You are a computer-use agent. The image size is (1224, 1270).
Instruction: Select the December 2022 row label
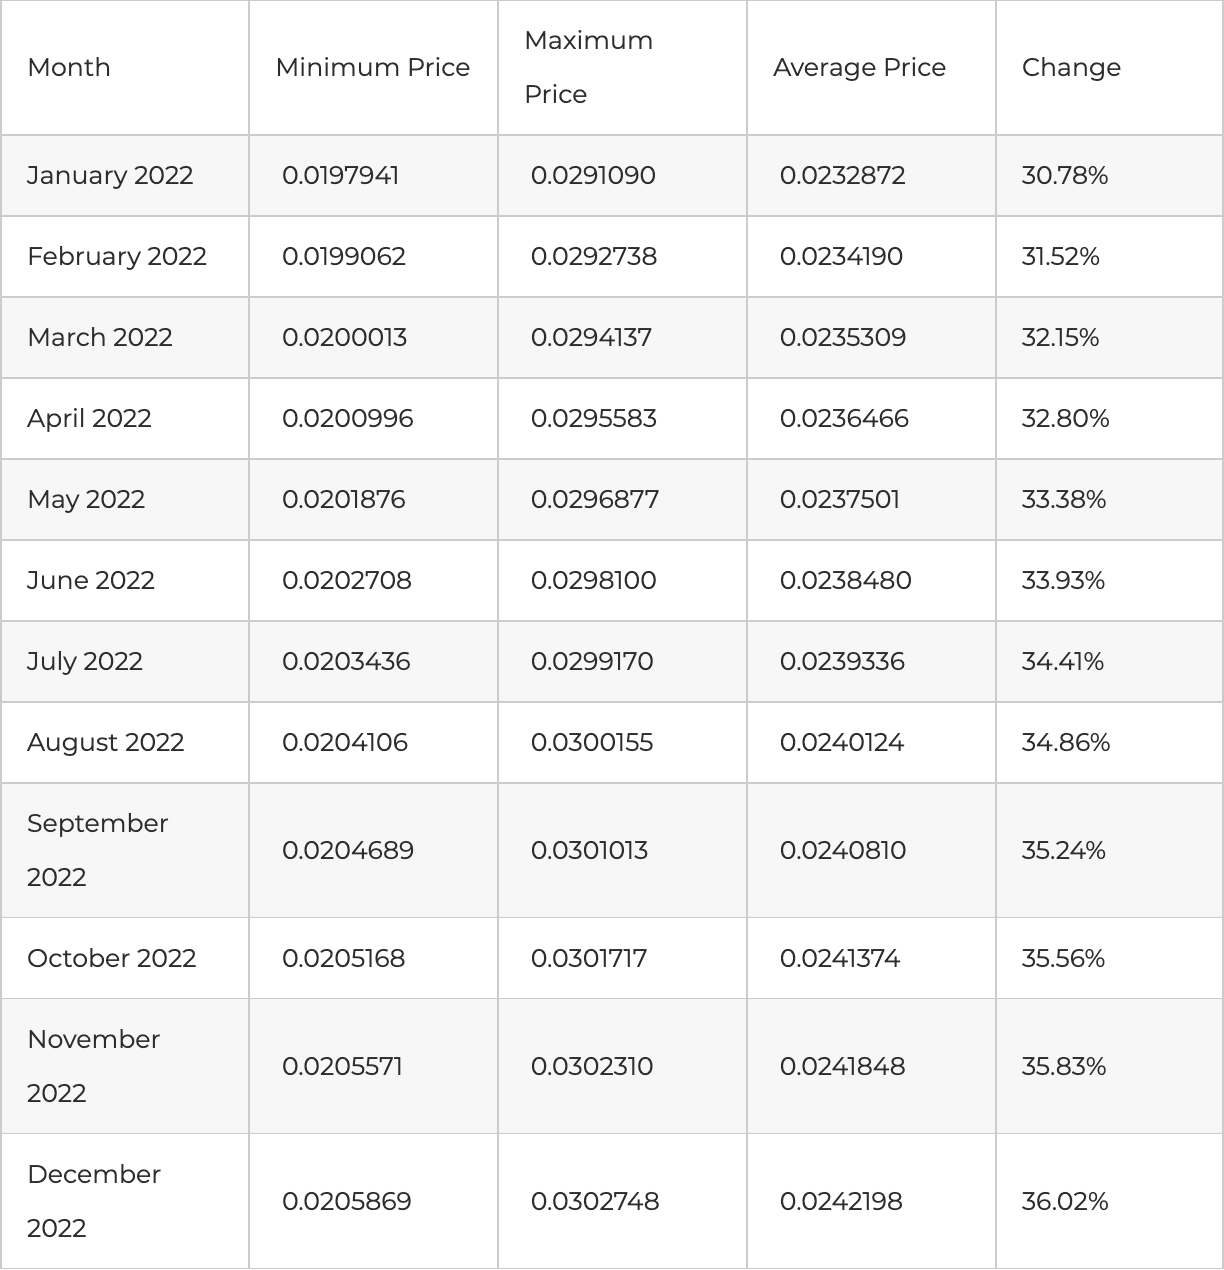93,1201
